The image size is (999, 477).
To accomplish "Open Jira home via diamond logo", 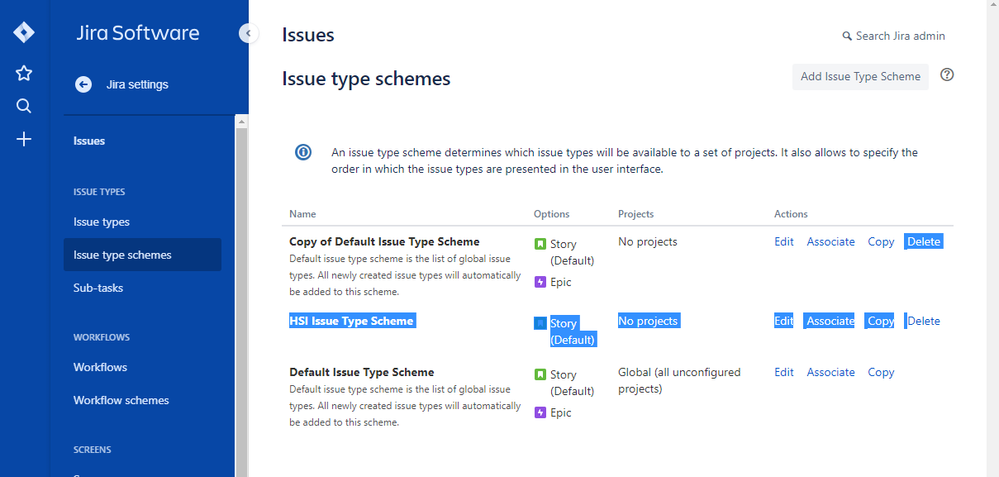I will (x=24, y=32).
